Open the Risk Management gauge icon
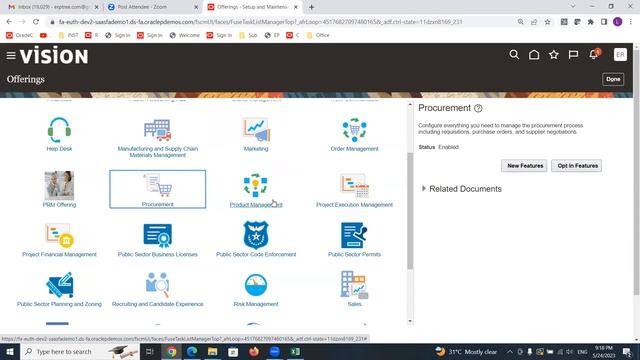The height and width of the screenshot is (360, 640). click(256, 285)
